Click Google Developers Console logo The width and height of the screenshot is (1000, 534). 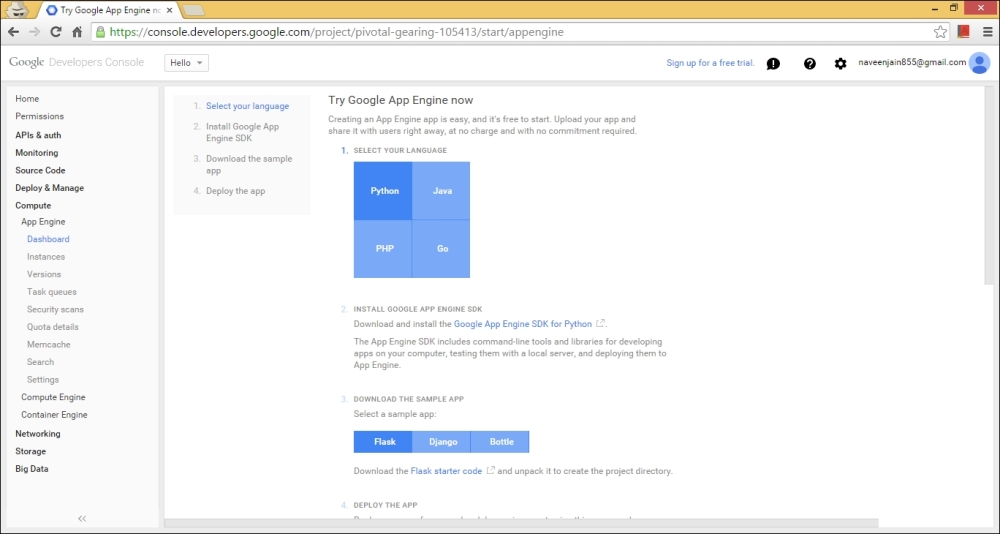tap(77, 63)
